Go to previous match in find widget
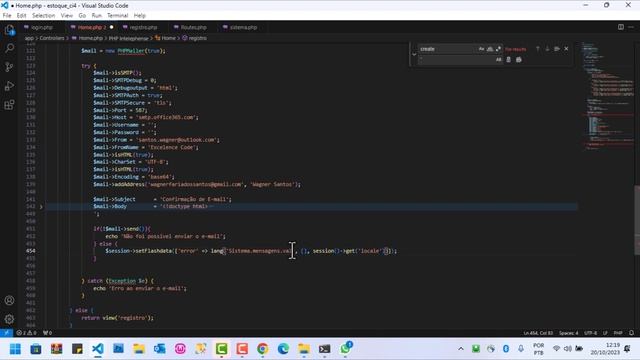 [x=538, y=49]
